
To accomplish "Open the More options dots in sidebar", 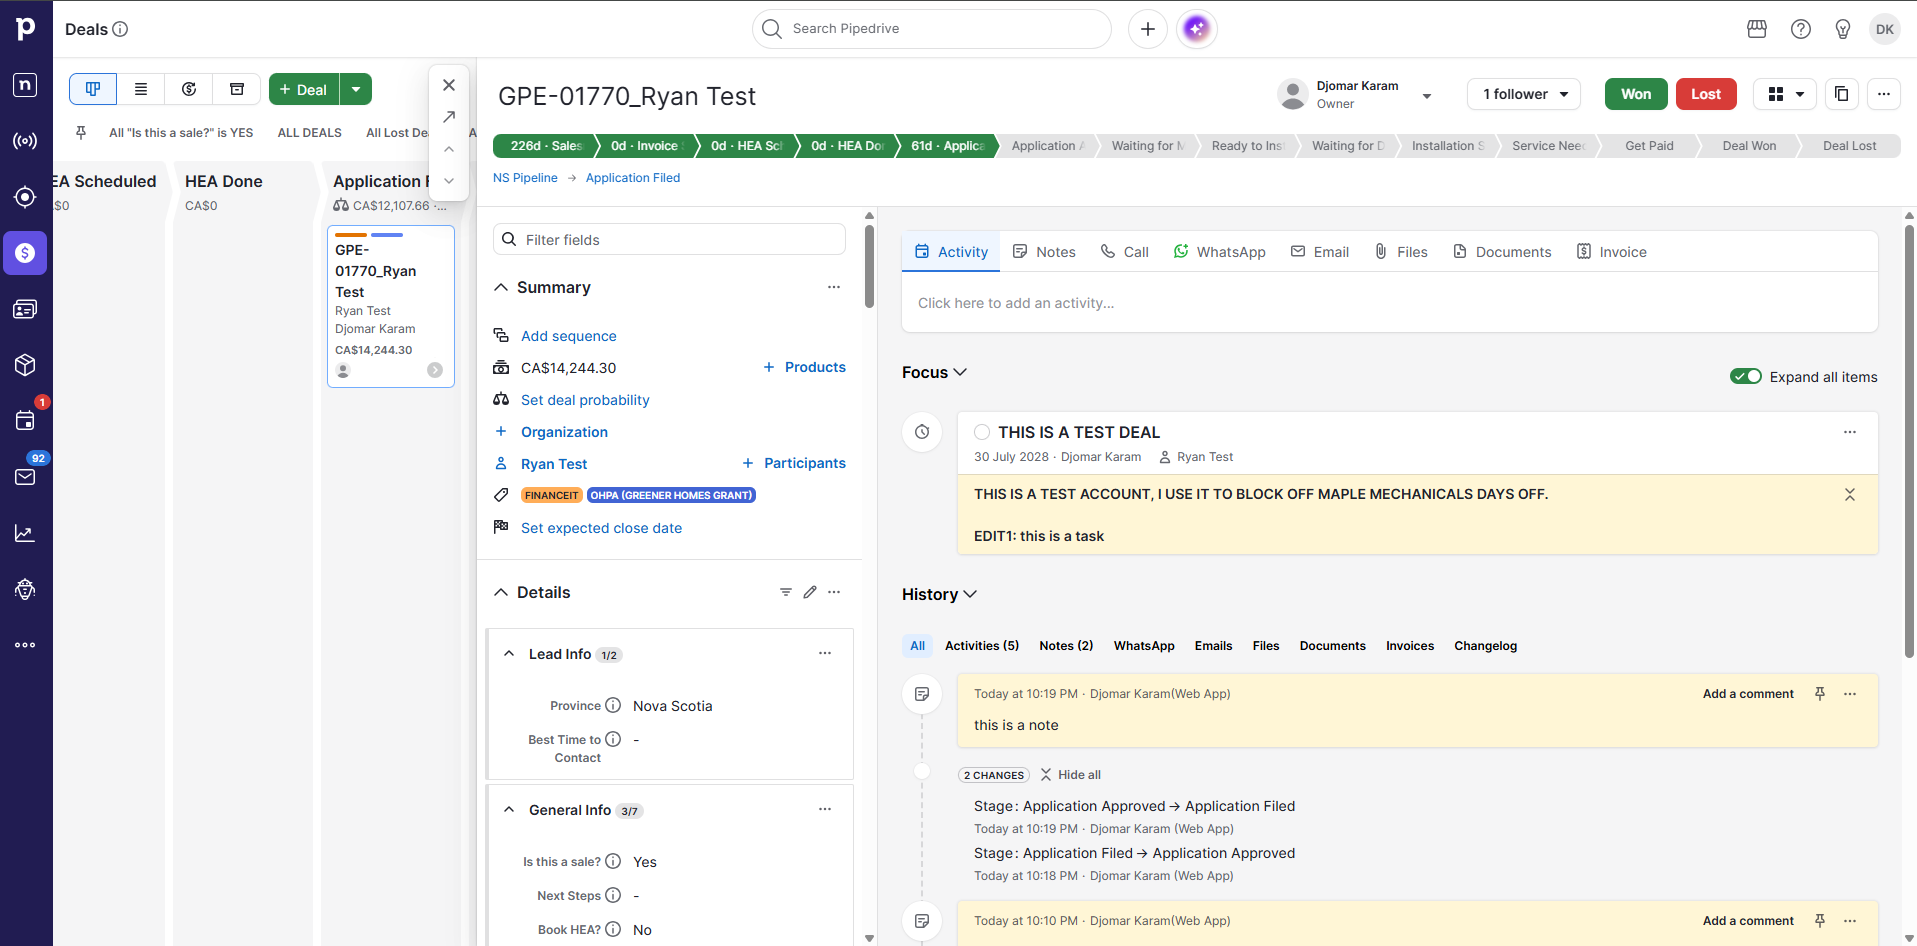I will (26, 645).
